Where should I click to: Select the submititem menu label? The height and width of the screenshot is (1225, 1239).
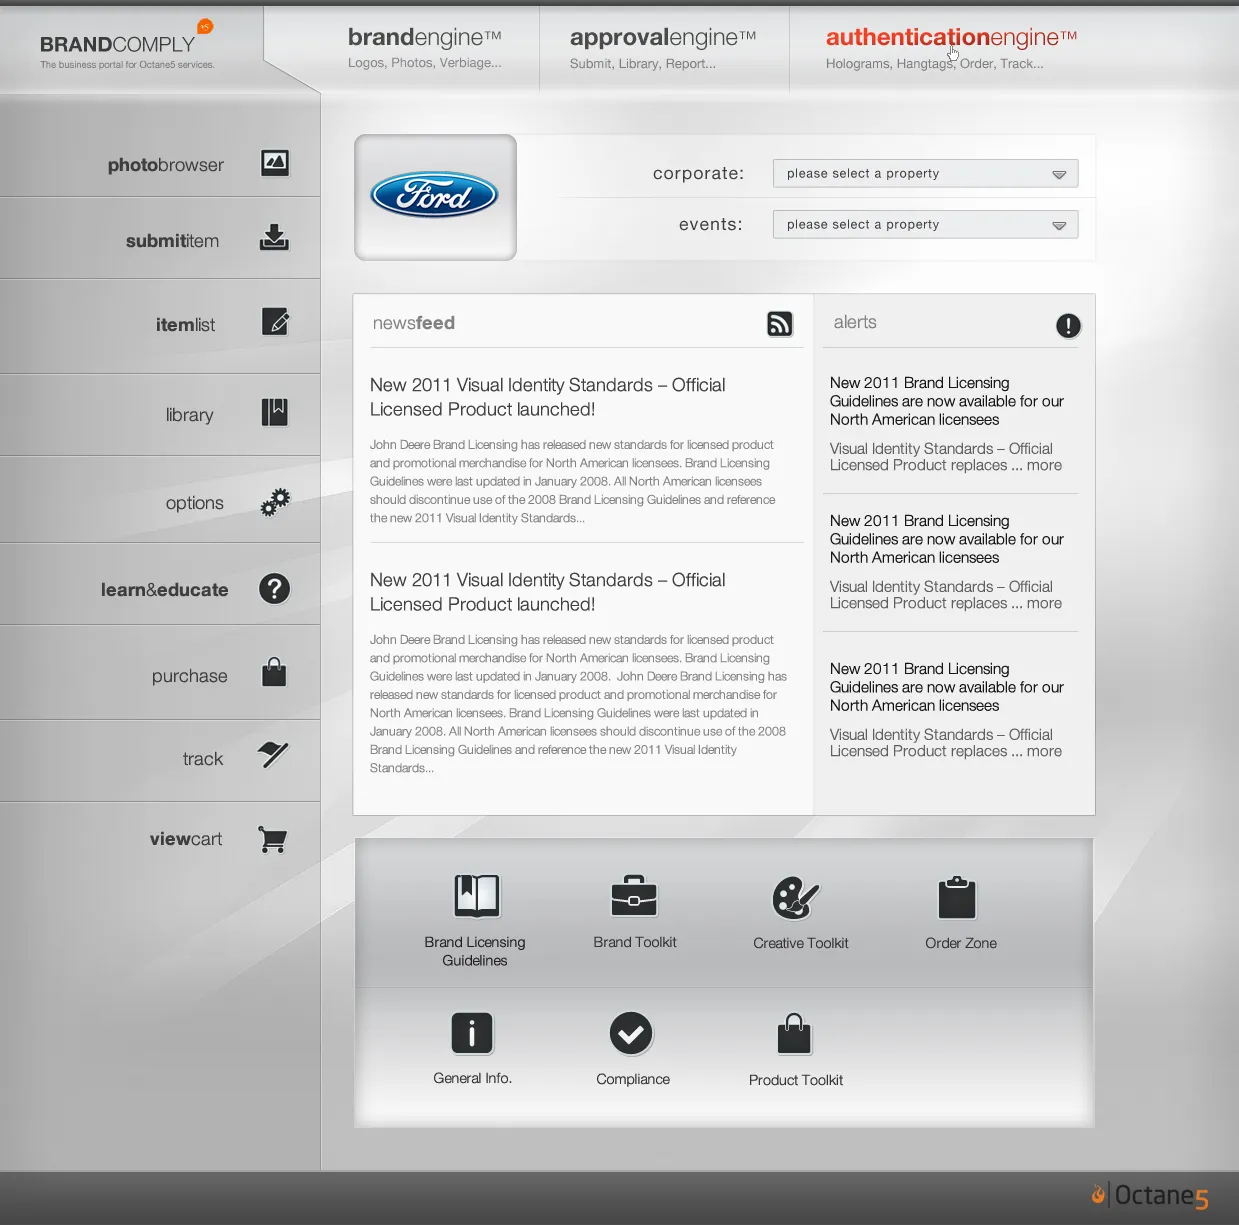click(x=172, y=241)
